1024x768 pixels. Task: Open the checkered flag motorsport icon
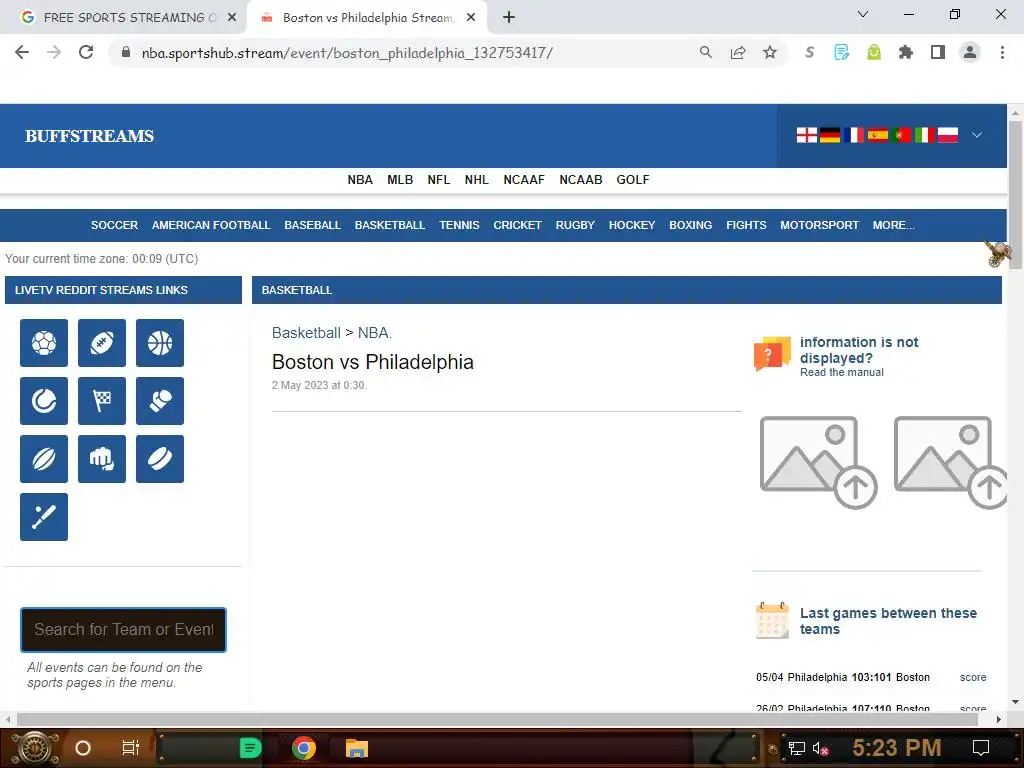pos(102,401)
